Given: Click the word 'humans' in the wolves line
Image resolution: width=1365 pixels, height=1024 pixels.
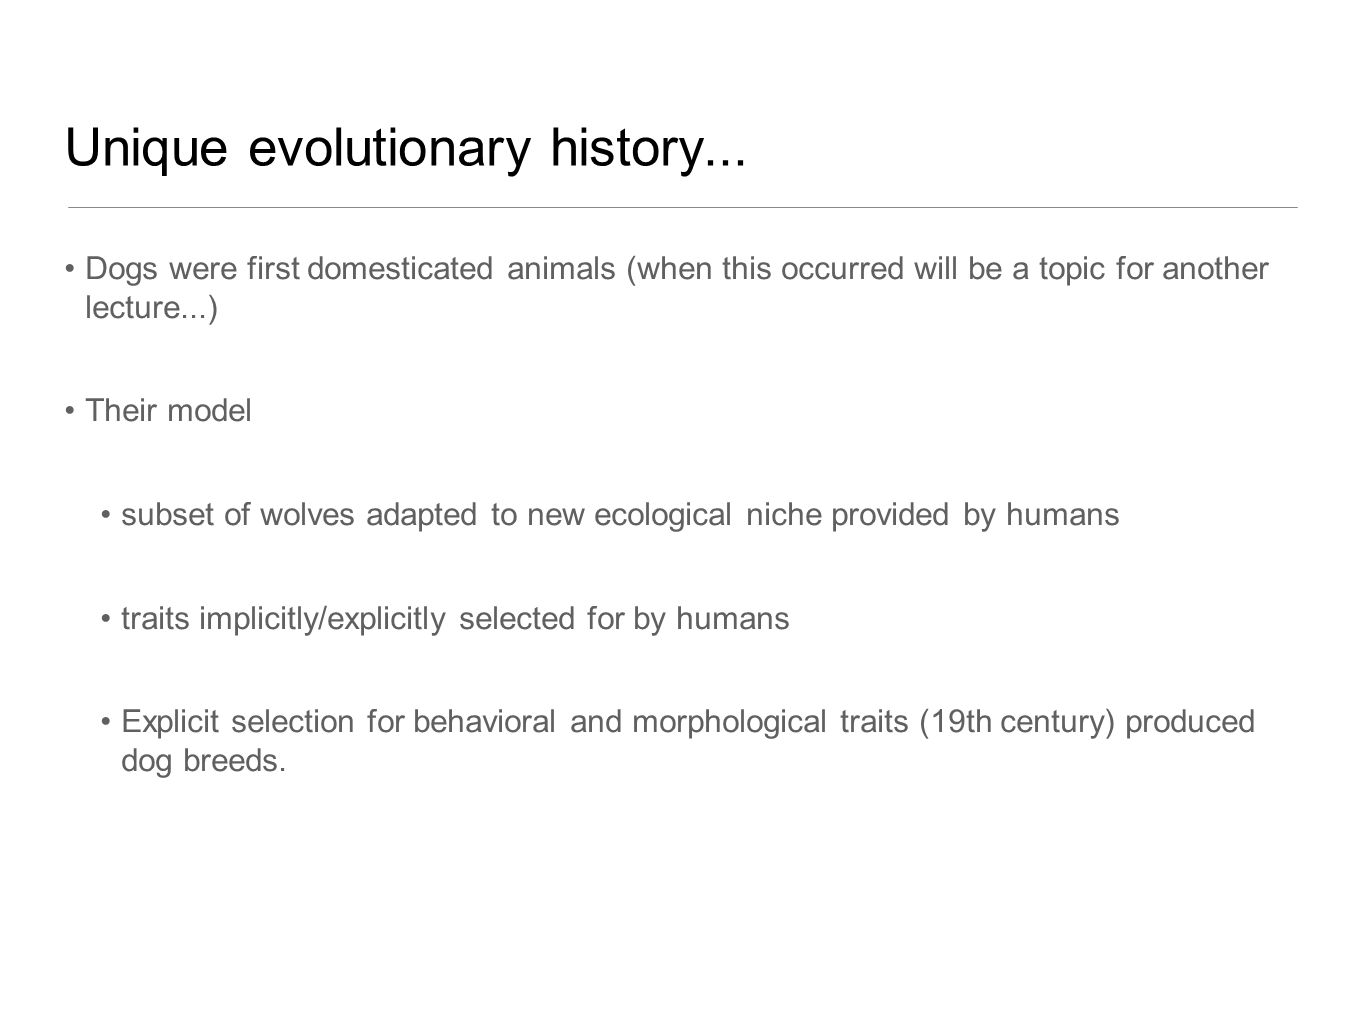Looking at the screenshot, I should point(1063,515).
